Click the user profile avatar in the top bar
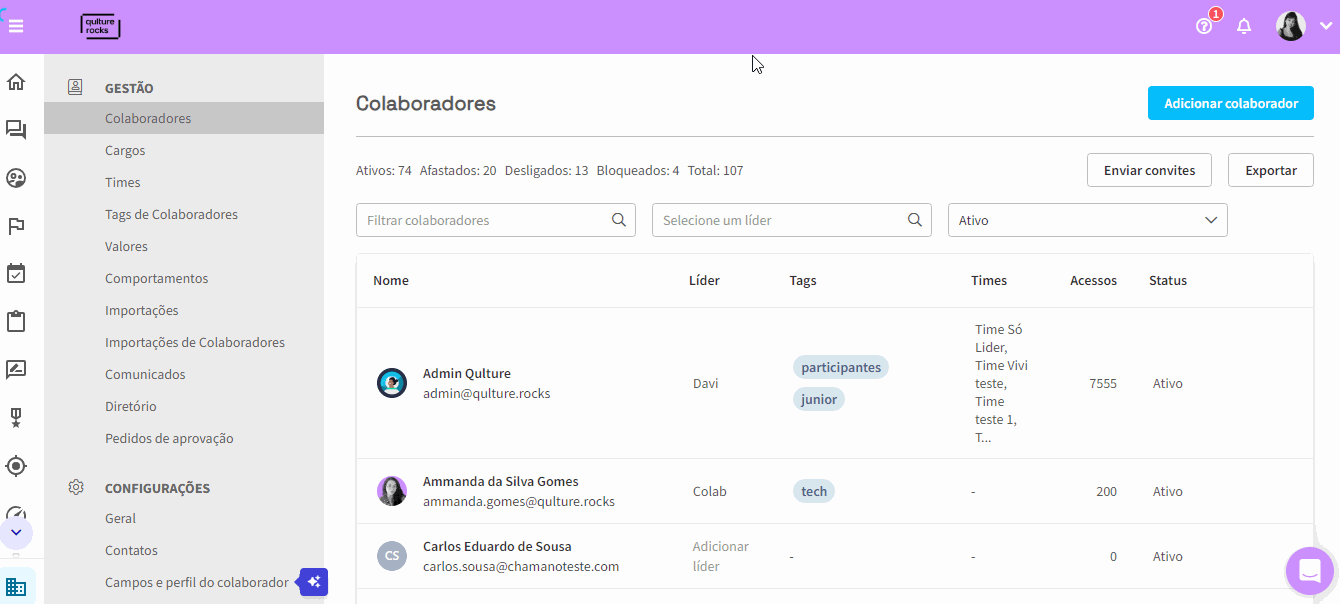 tap(1291, 26)
